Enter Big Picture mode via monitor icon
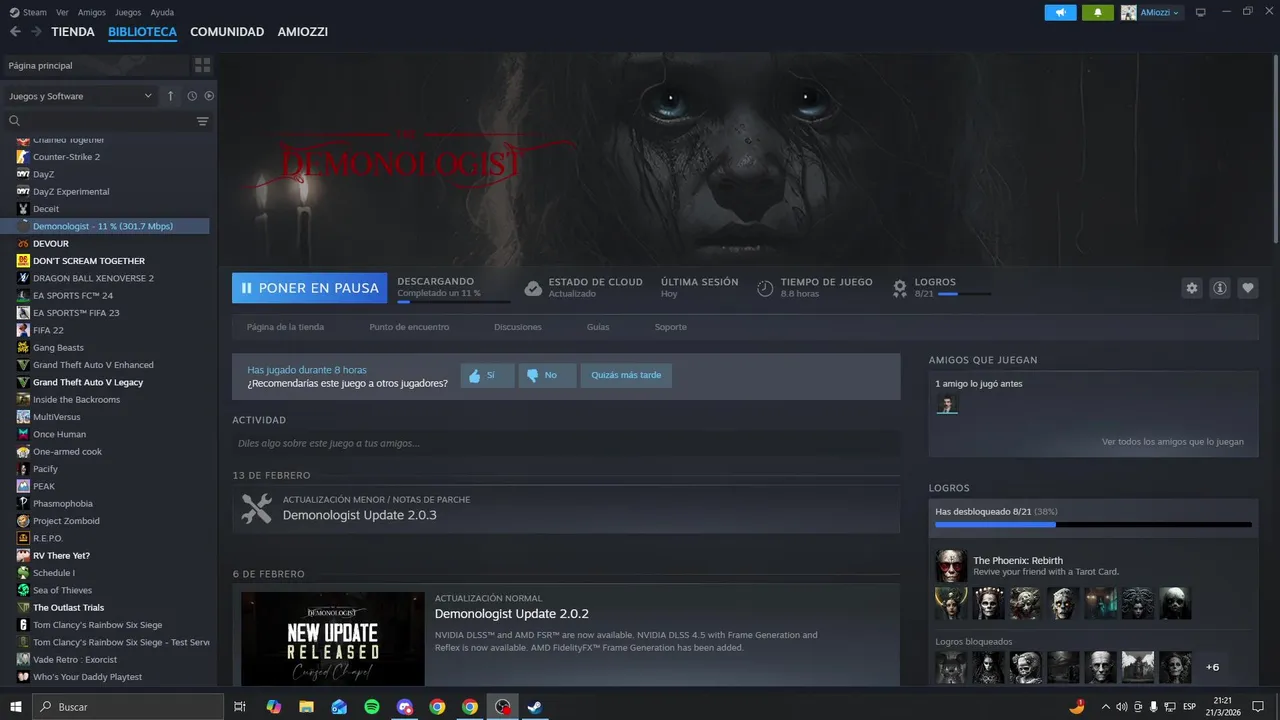Image resolution: width=1280 pixels, height=720 pixels. click(1201, 12)
